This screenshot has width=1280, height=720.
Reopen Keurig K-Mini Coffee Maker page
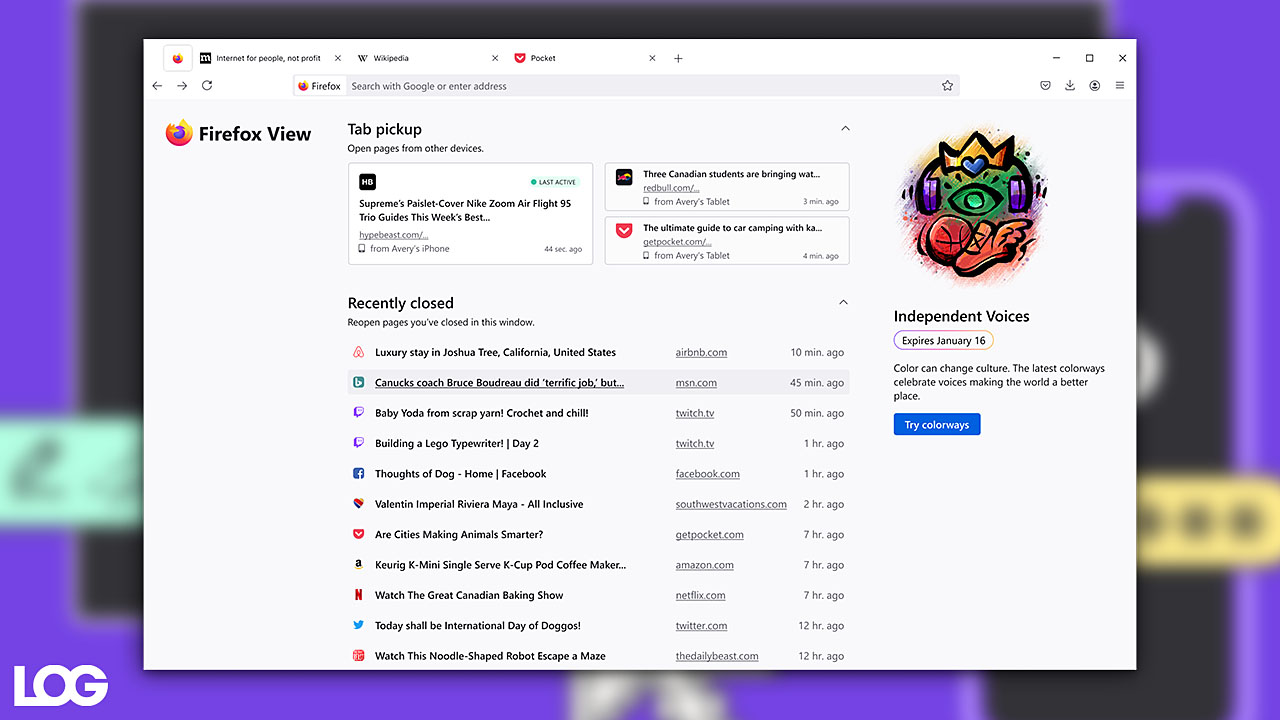tap(500, 565)
